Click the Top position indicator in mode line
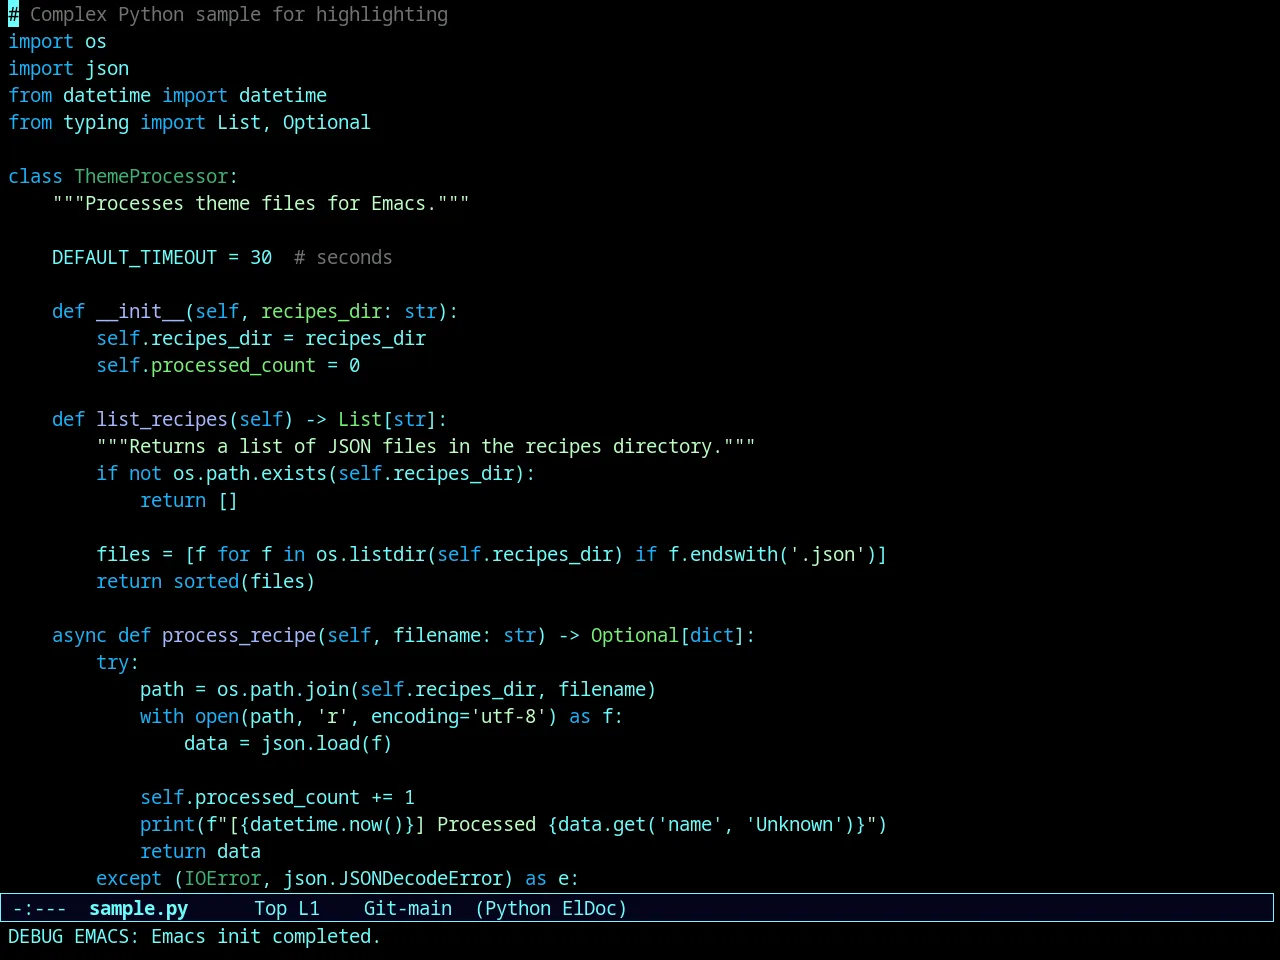1280x960 pixels. pyautogui.click(x=270, y=908)
